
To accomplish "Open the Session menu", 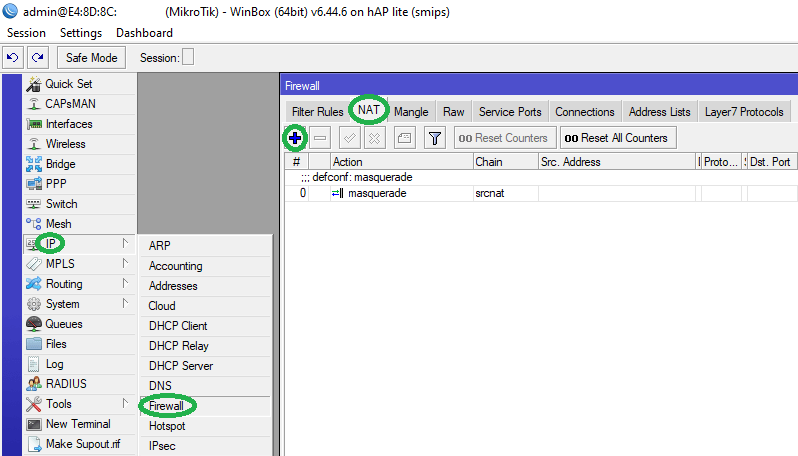I will pyautogui.click(x=26, y=33).
